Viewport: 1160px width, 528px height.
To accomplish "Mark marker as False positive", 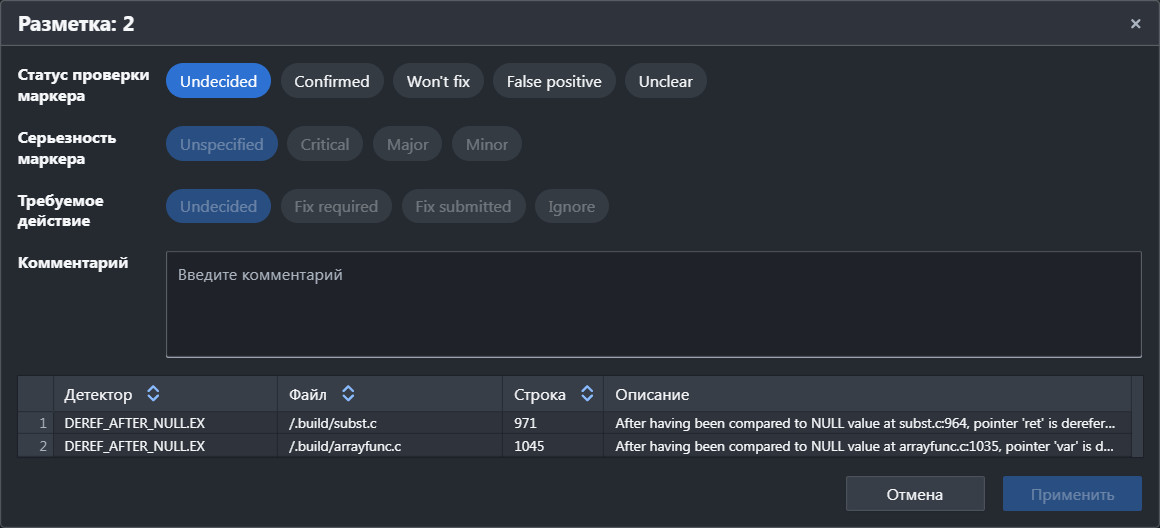I will 554,82.
